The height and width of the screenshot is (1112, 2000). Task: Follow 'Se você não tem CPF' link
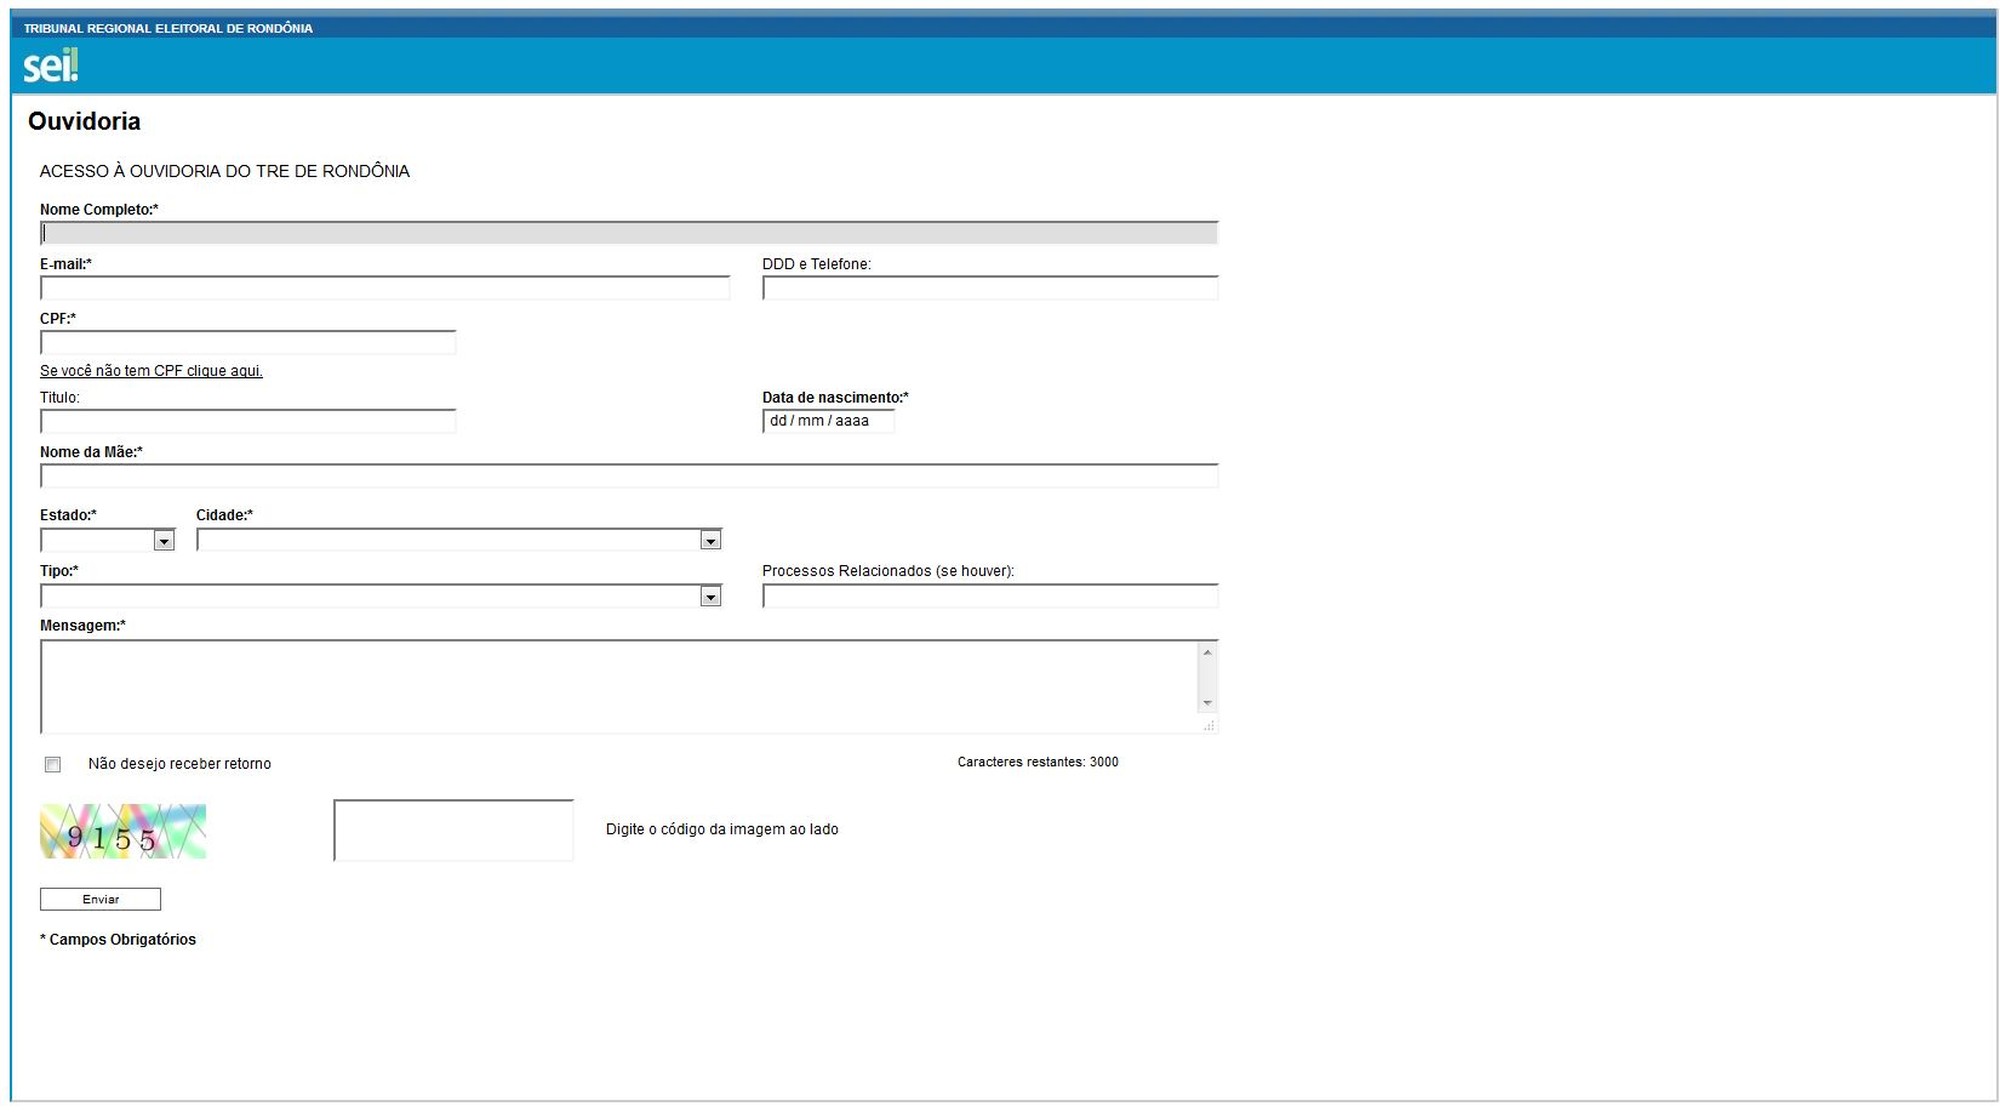(x=151, y=371)
